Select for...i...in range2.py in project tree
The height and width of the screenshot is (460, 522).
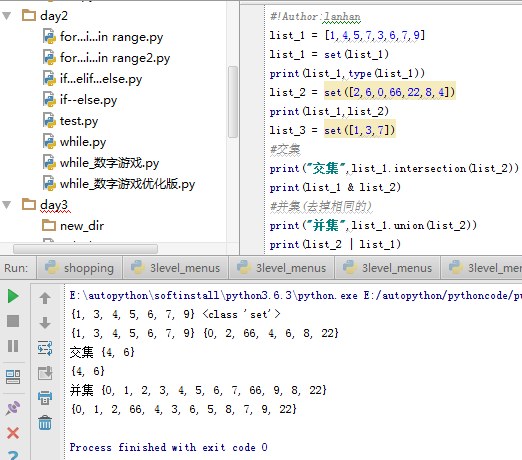point(115,58)
